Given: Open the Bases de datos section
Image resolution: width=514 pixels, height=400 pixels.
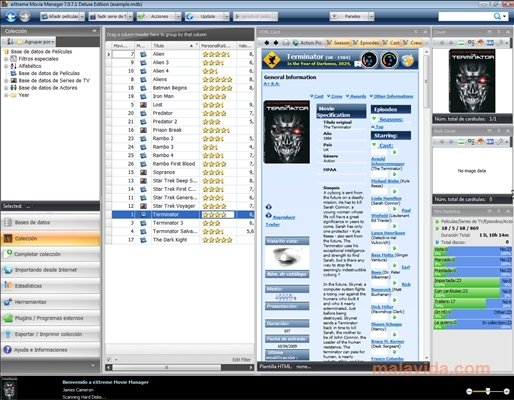Looking at the screenshot, I should [x=50, y=222].
